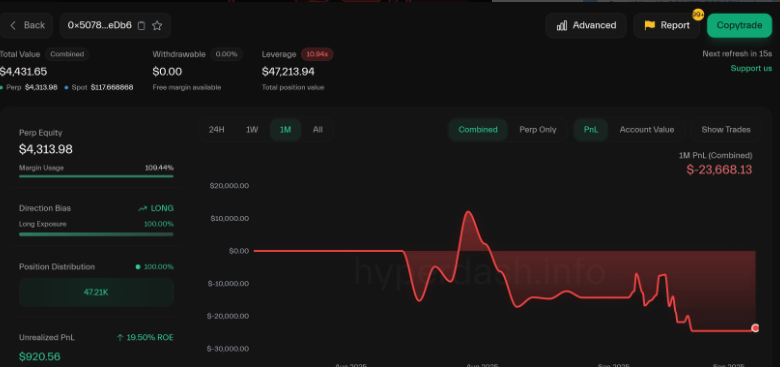Switch chart to Perp Only
The width and height of the screenshot is (780, 367).
[x=538, y=130]
